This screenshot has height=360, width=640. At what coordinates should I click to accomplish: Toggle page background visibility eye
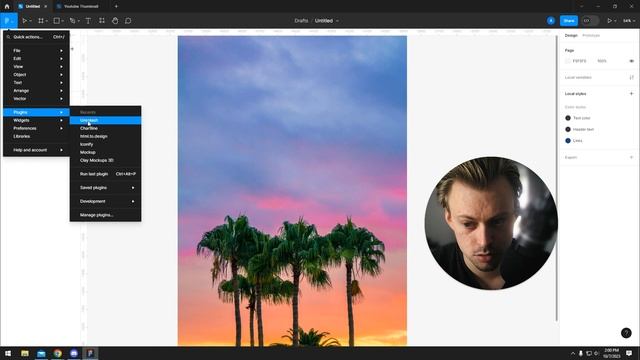631,61
